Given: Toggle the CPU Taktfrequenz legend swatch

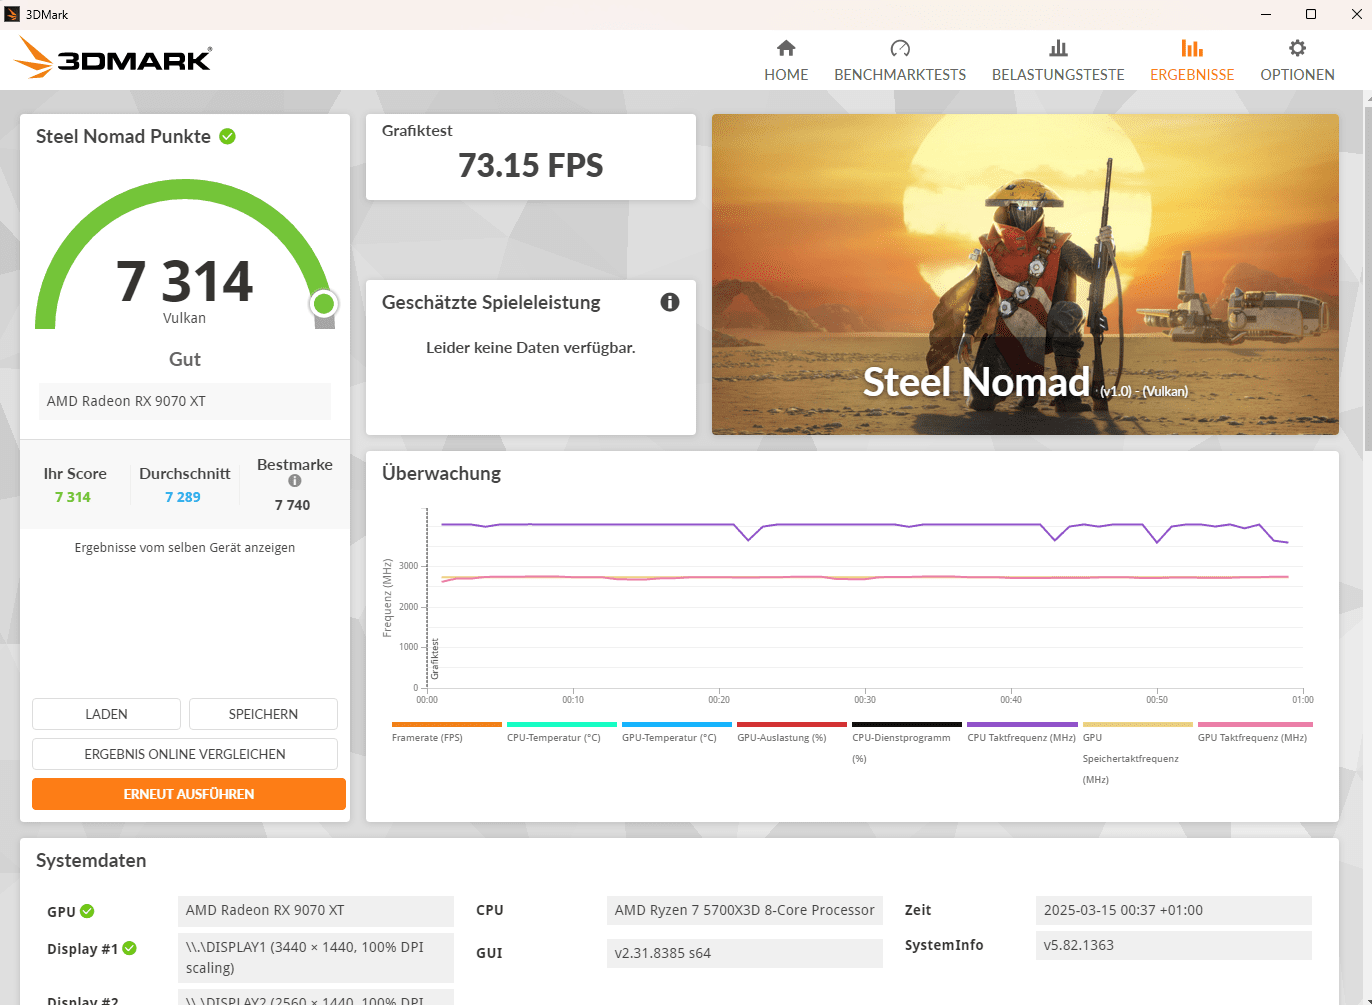Looking at the screenshot, I should (x=1022, y=724).
